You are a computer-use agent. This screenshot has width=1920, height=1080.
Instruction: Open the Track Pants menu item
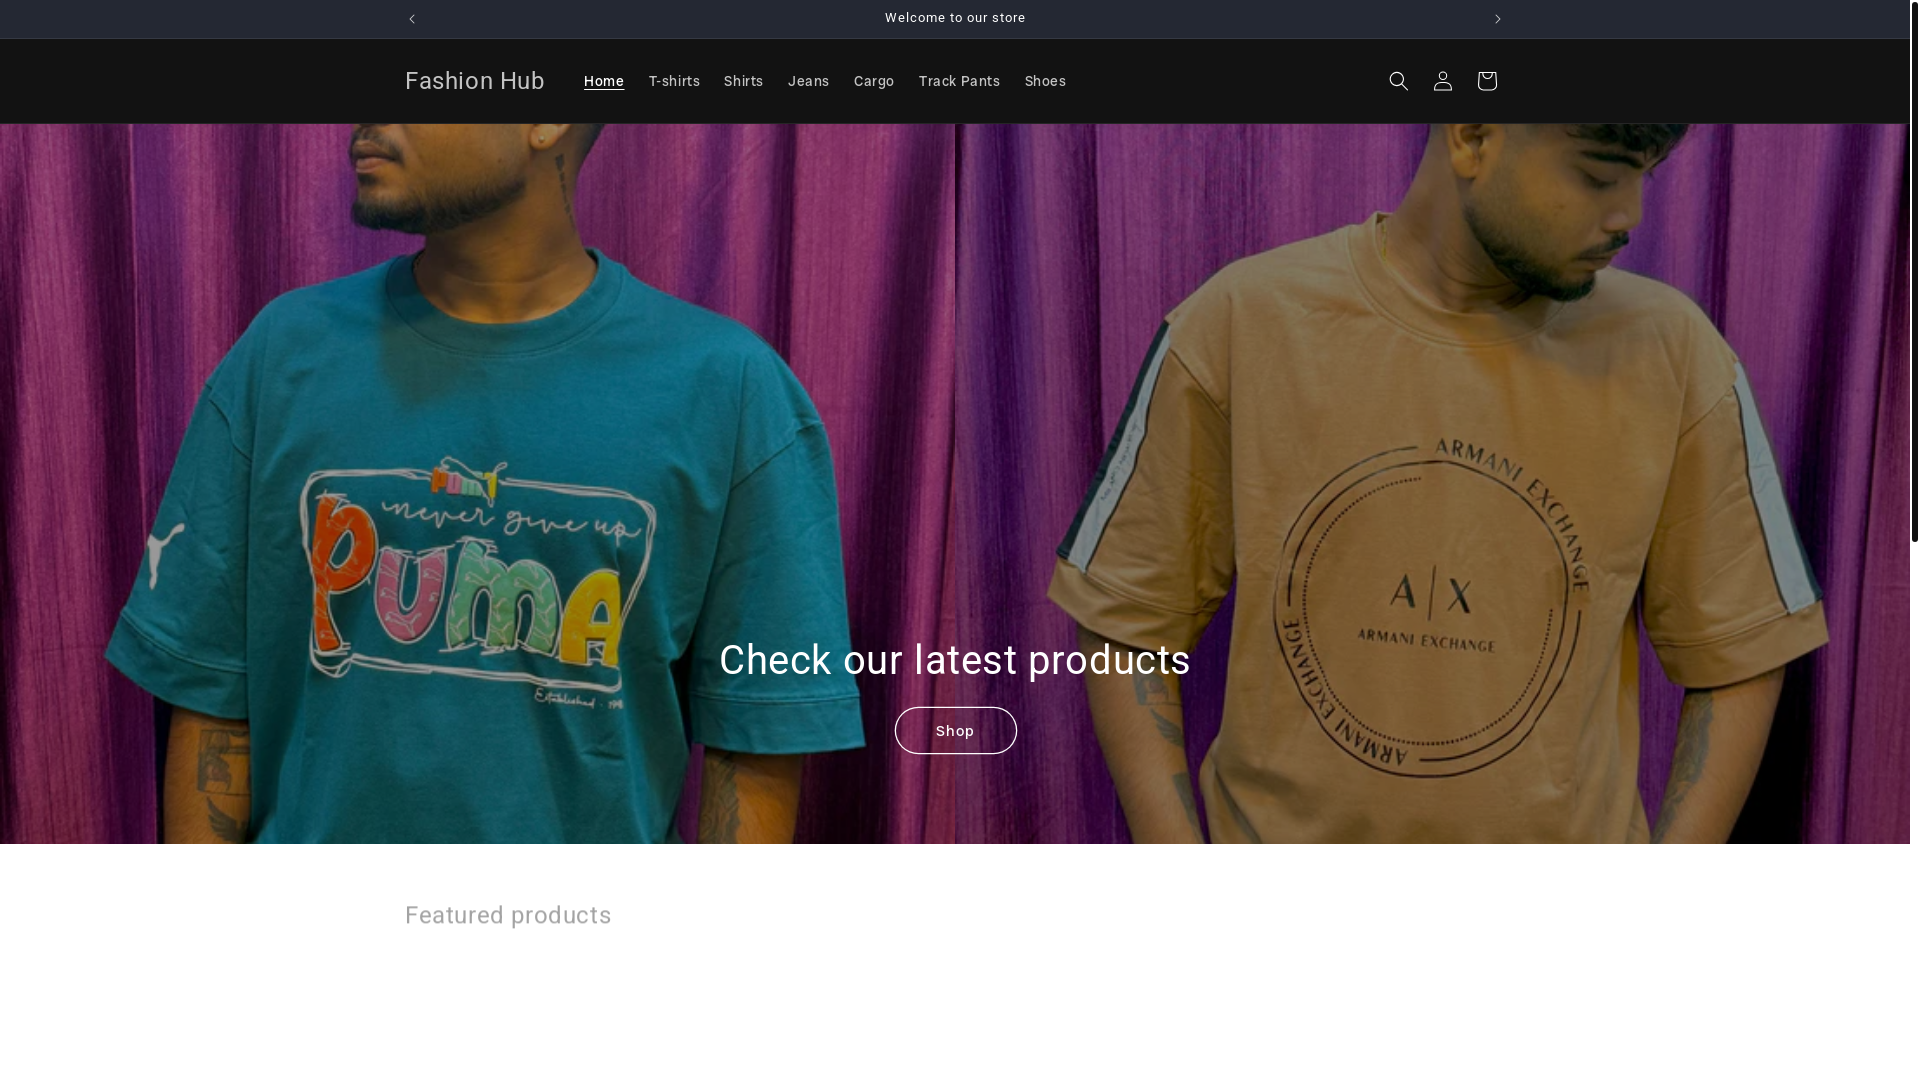[959, 81]
